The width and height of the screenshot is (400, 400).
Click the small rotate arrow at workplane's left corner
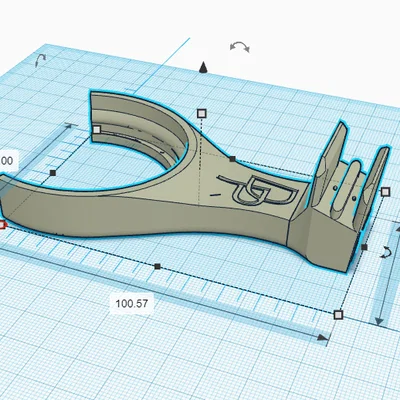pos(40,60)
